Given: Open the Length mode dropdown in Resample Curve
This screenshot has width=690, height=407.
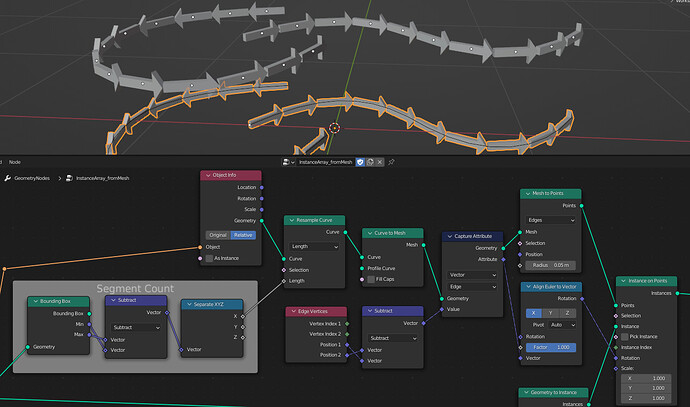Looking at the screenshot, I should (x=314, y=246).
